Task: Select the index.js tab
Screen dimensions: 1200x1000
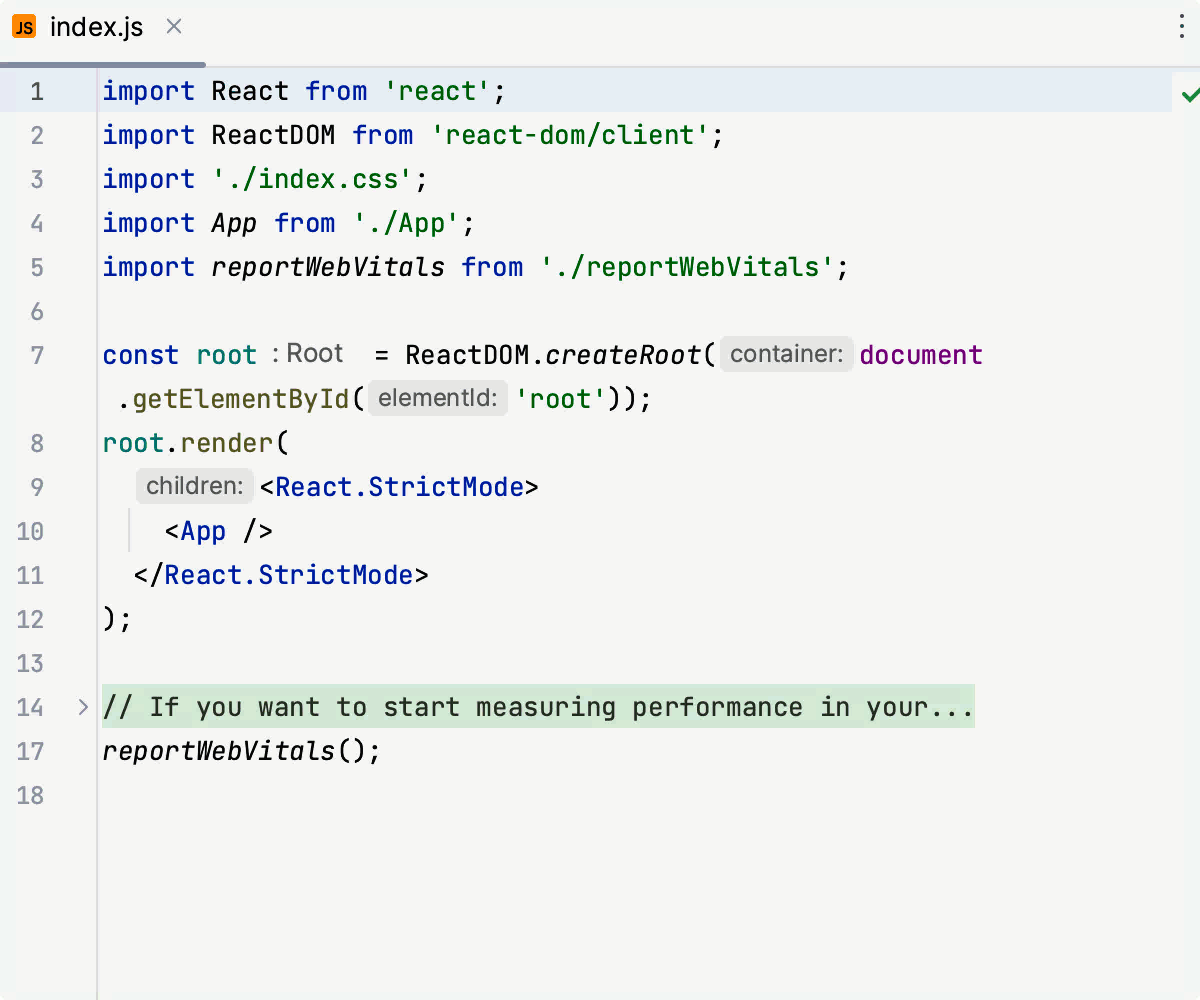Action: pos(95,27)
